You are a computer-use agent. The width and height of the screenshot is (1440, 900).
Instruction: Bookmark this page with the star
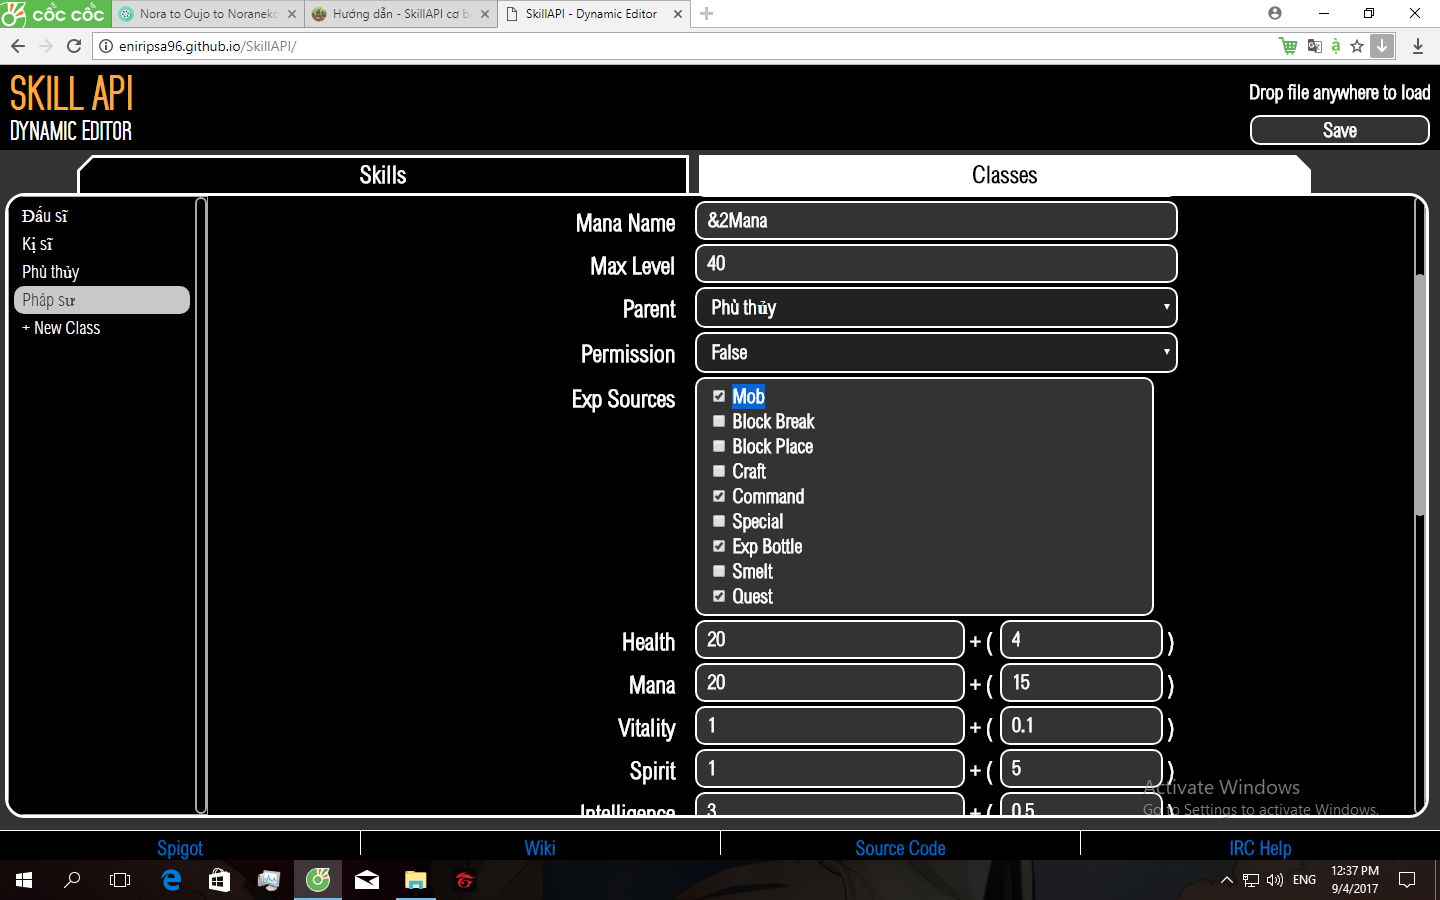pyautogui.click(x=1357, y=46)
